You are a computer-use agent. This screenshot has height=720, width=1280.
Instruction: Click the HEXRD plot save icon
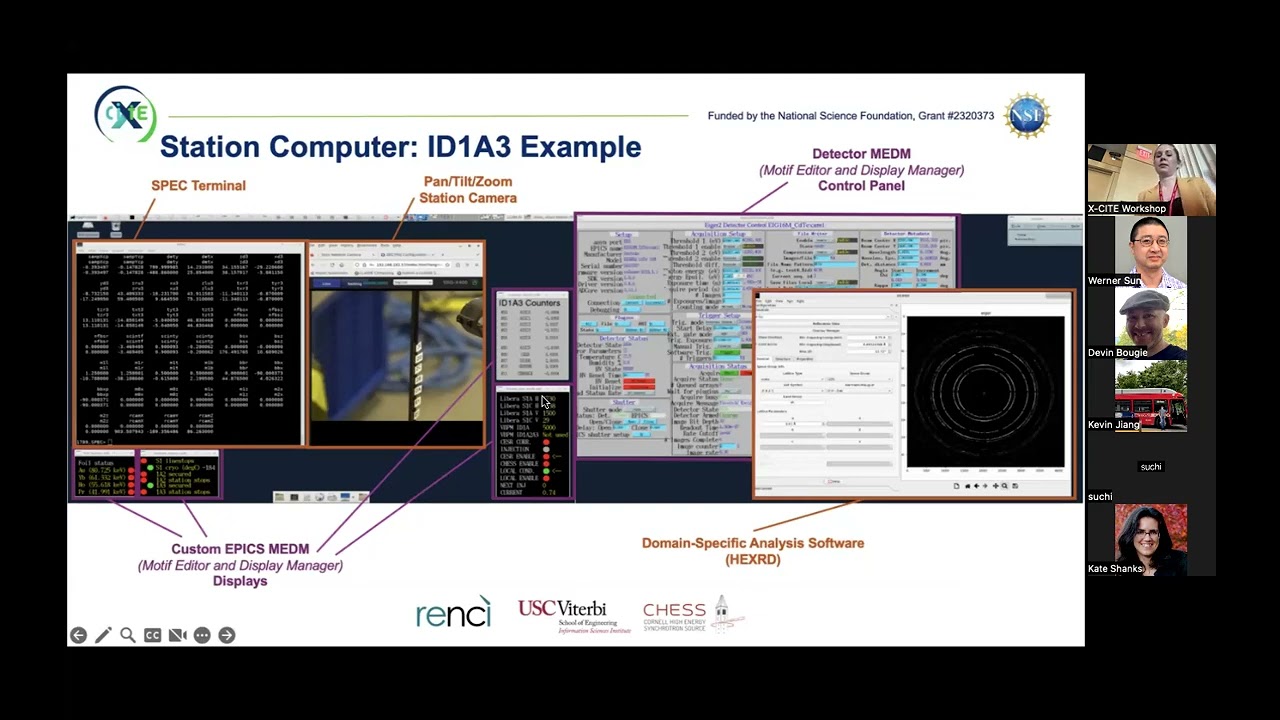(1015, 486)
